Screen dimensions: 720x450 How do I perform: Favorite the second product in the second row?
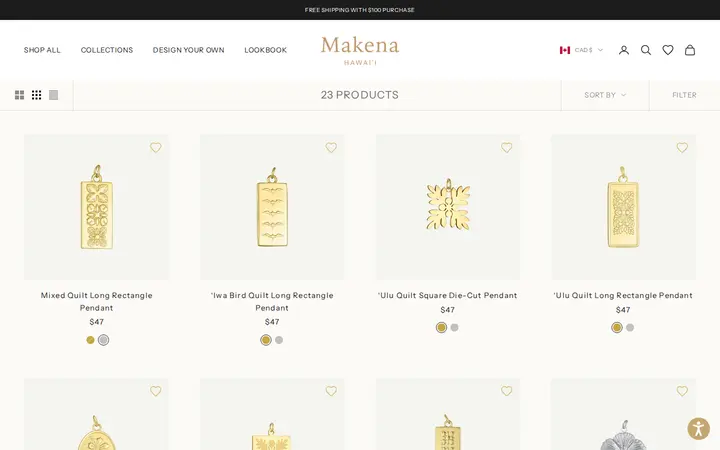click(x=331, y=391)
